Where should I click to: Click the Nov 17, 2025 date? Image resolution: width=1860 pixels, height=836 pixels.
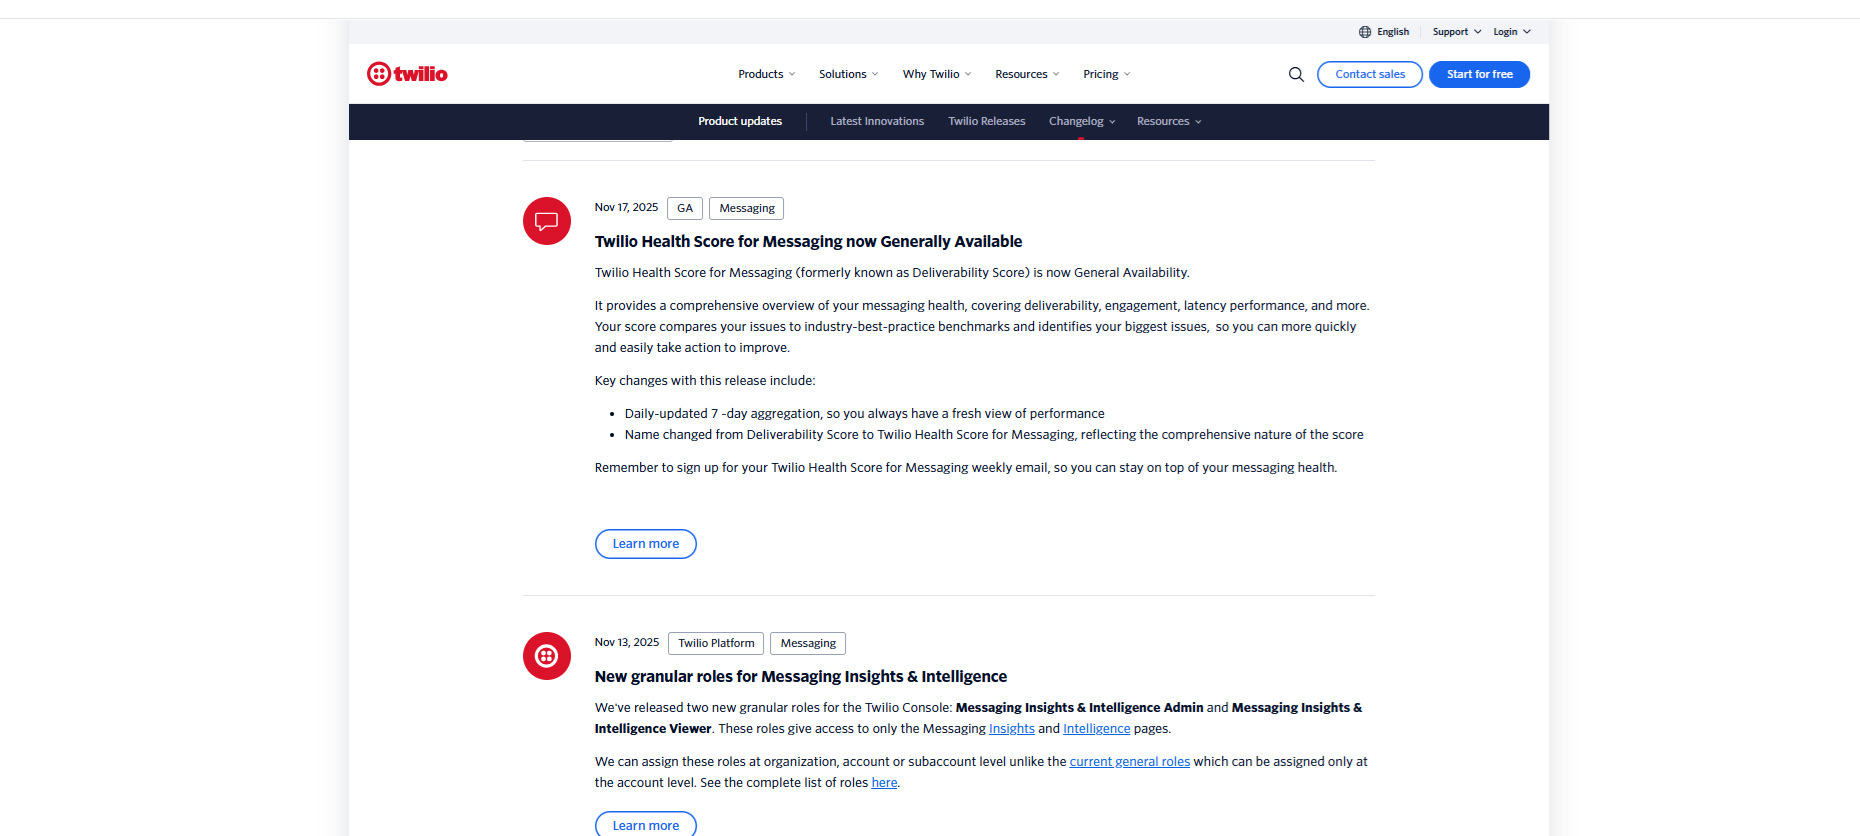pos(626,208)
